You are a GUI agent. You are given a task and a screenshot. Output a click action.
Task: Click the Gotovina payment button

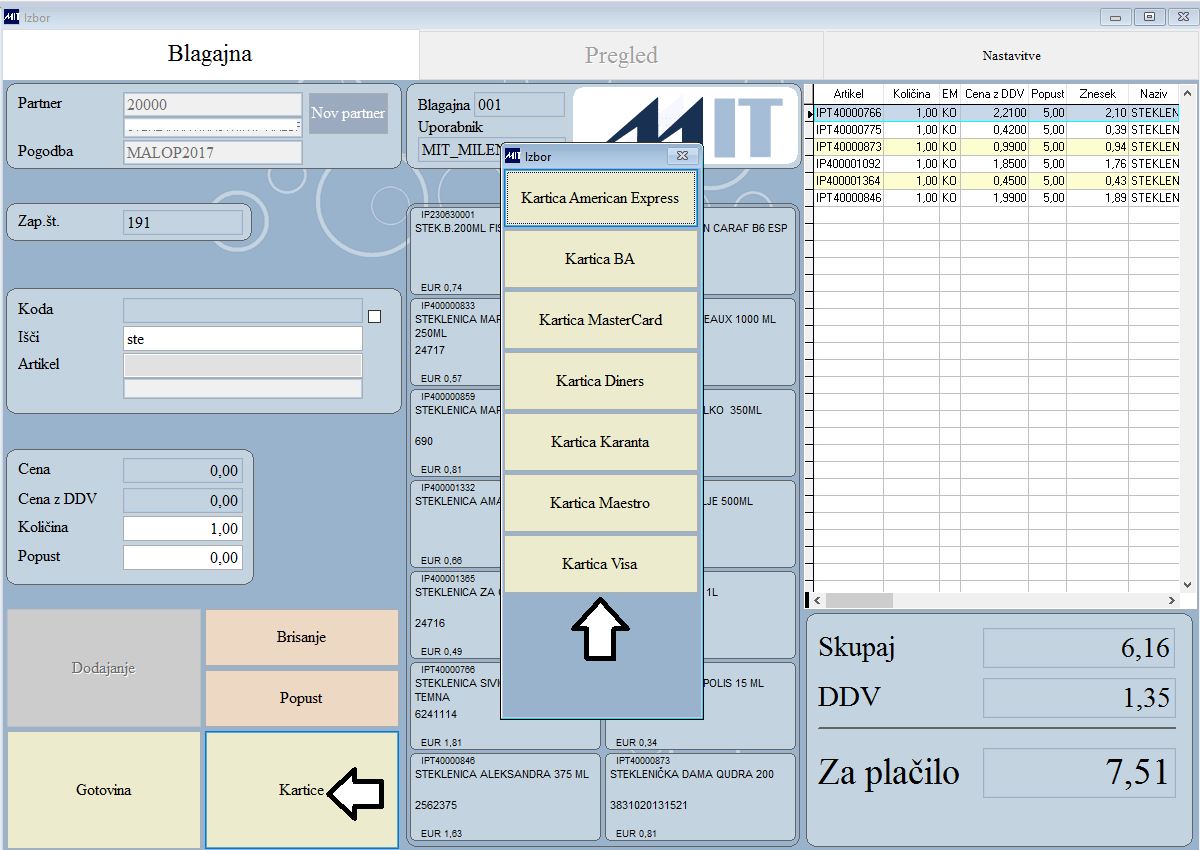104,789
